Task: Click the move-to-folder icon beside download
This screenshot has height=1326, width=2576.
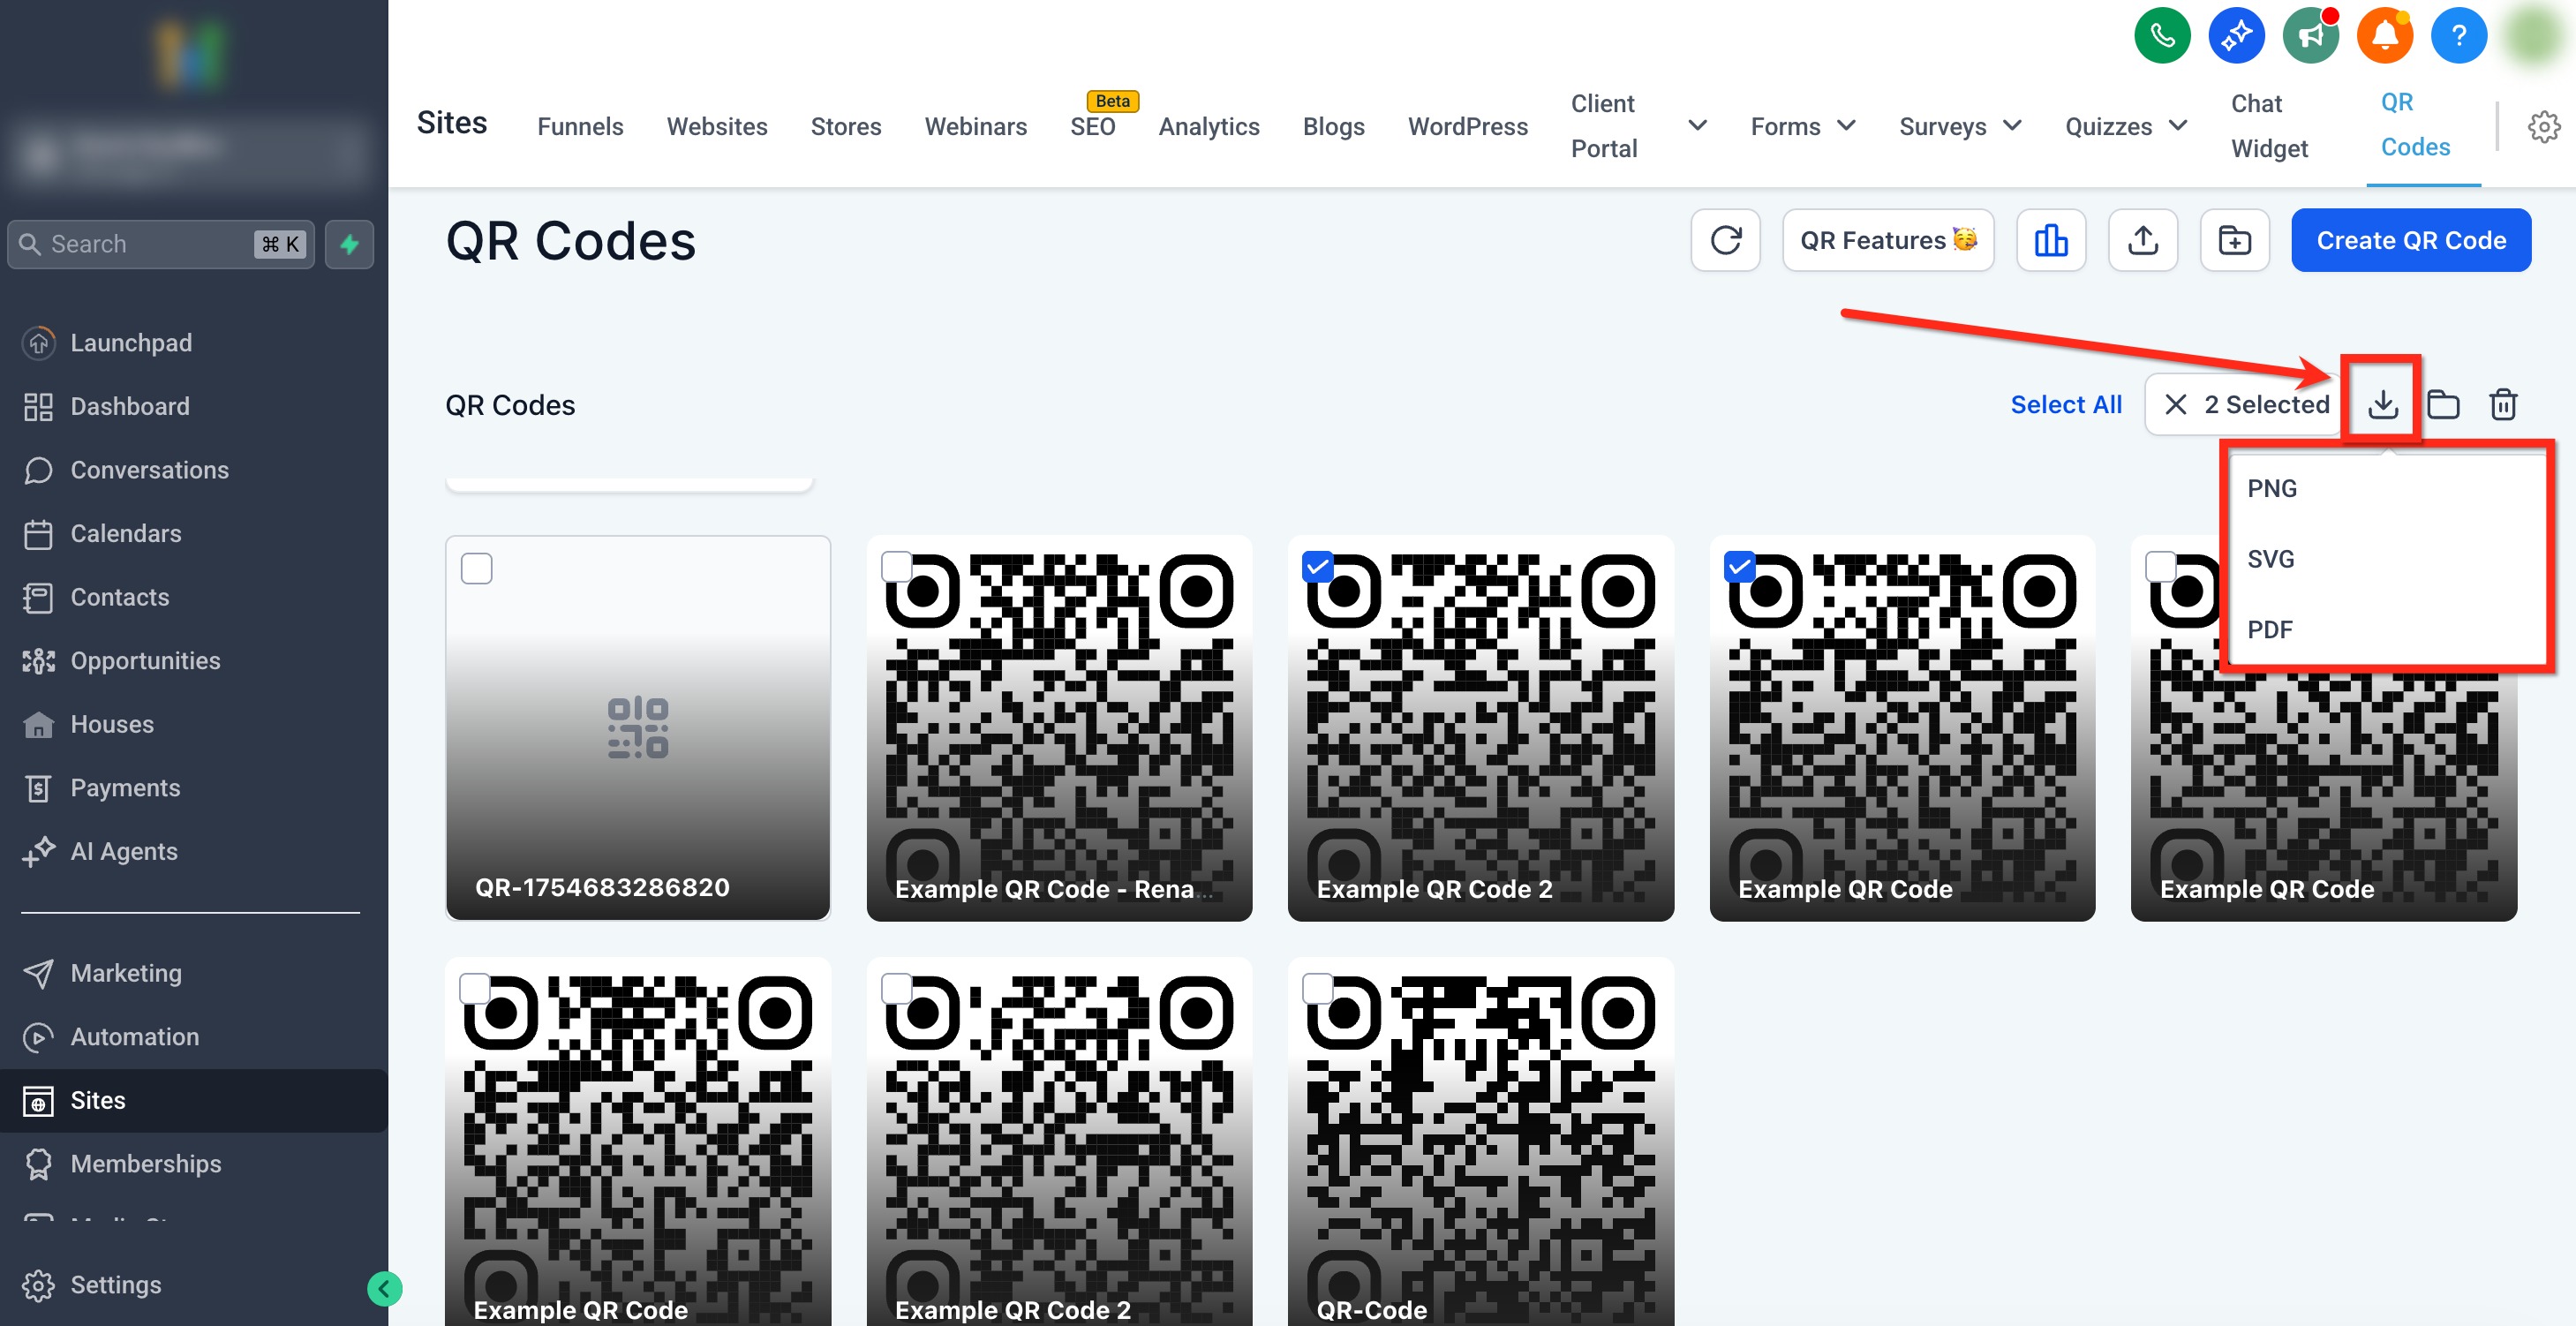Action: [x=2443, y=404]
